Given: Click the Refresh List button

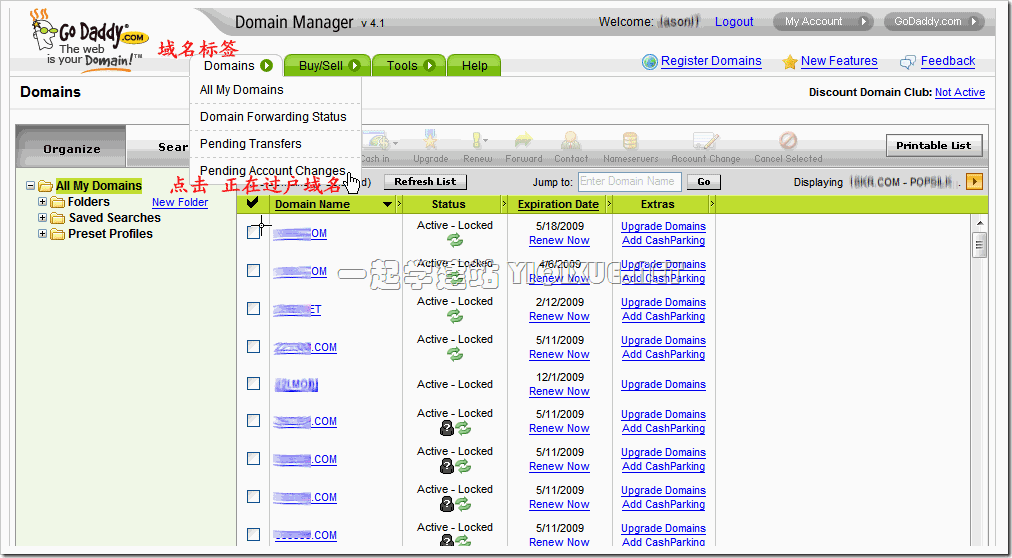Looking at the screenshot, I should (x=425, y=182).
